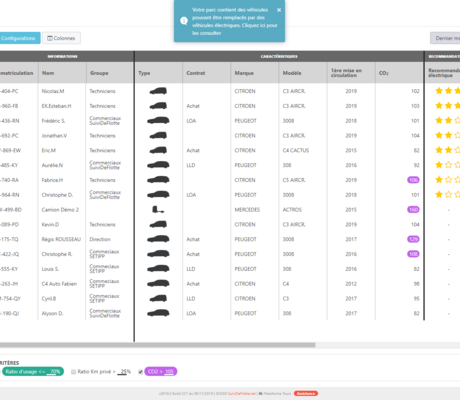Screen dimensions: 460x400
Task: Select the ACTROS model cell
Action: click(x=292, y=210)
